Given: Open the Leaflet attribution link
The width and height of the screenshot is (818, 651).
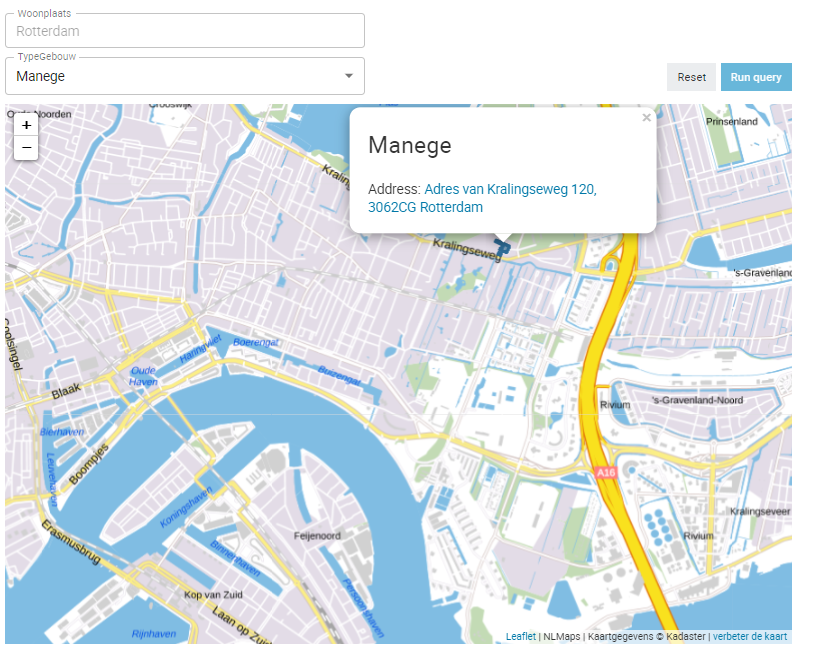Looking at the screenshot, I should [521, 636].
